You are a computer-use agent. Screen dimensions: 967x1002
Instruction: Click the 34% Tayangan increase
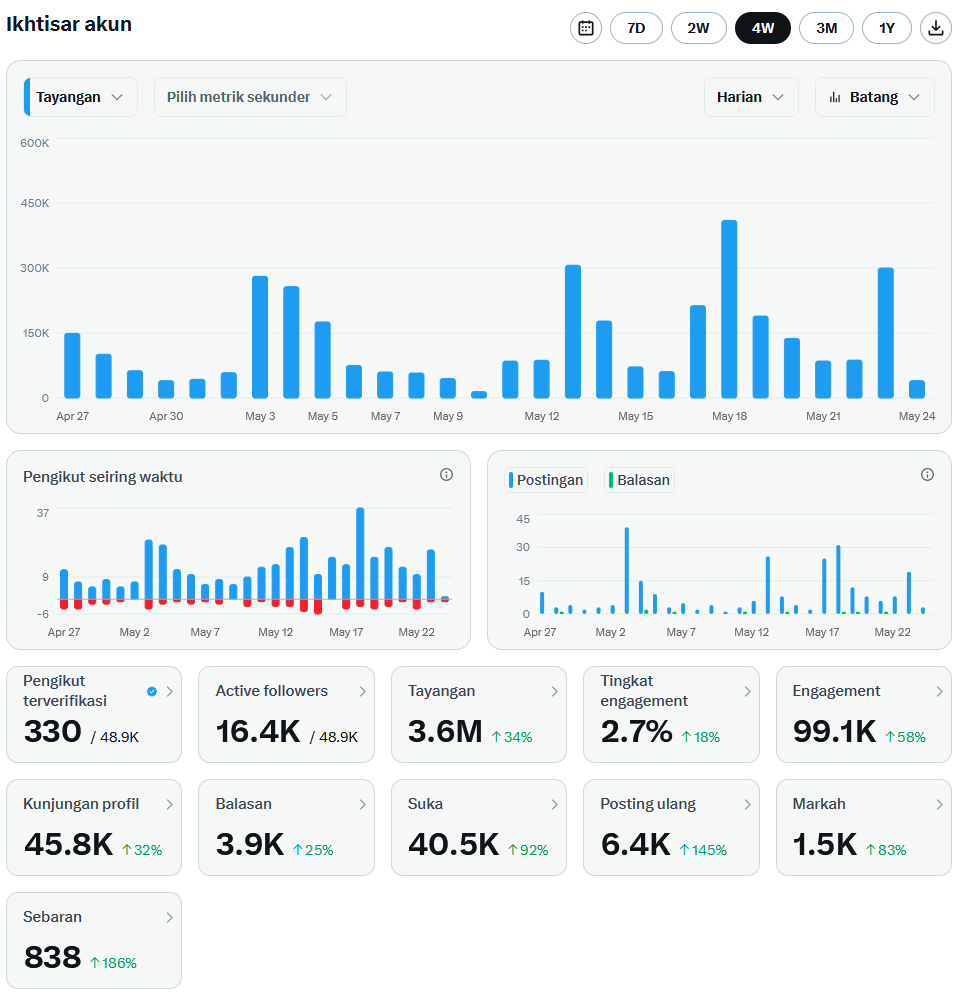(x=512, y=737)
